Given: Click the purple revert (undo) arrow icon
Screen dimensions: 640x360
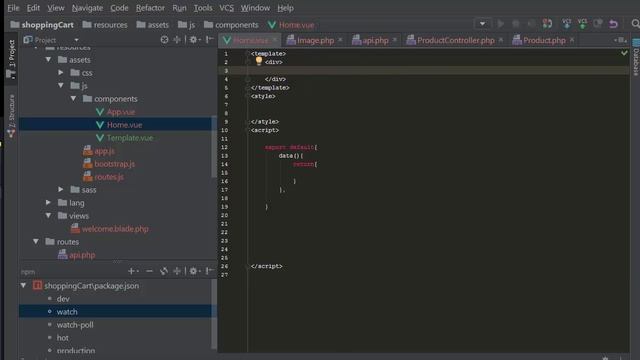Looking at the screenshot, I should click(x=613, y=24).
